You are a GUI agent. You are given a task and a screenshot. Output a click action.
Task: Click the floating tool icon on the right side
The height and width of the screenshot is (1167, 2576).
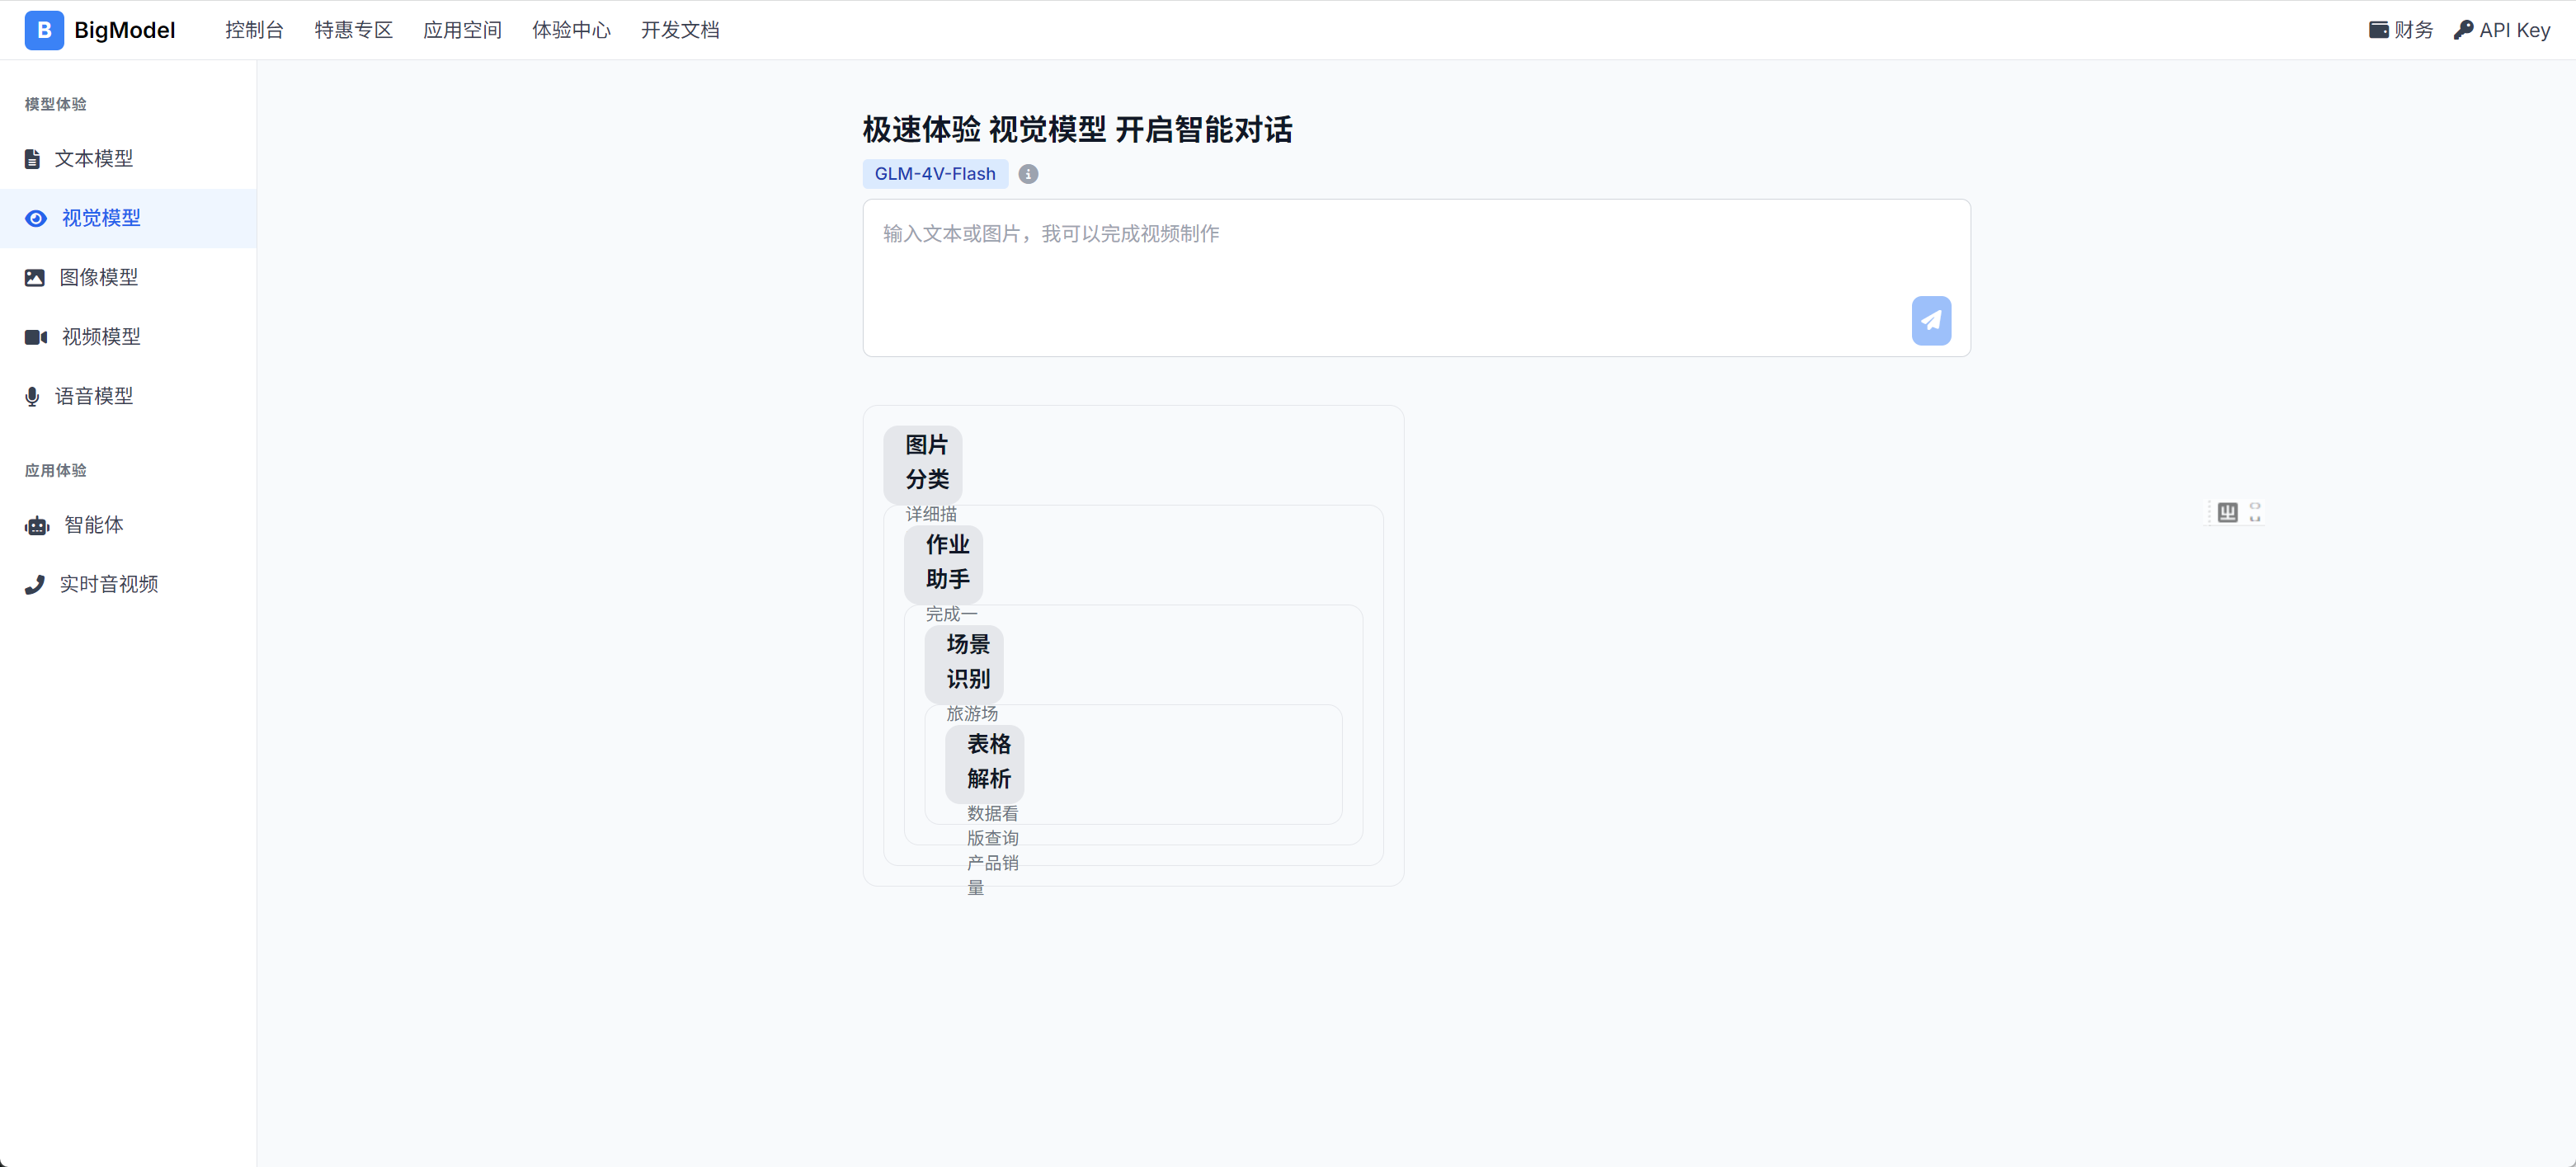[x=2227, y=513]
